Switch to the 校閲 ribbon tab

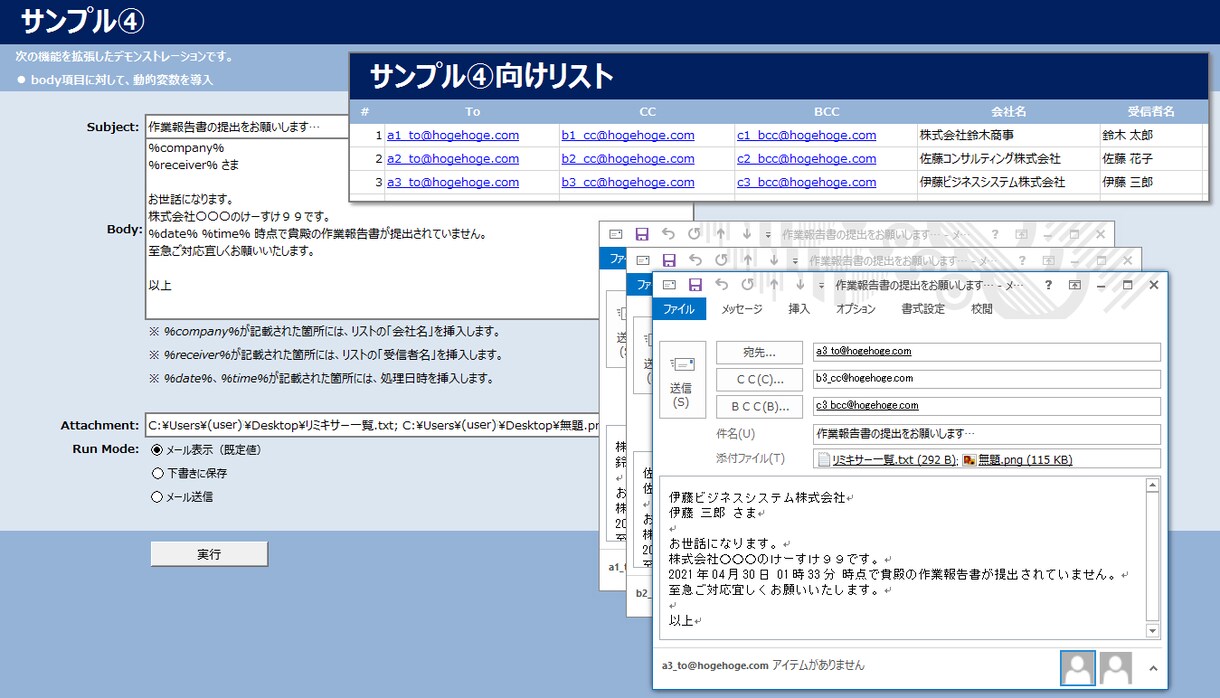(x=982, y=309)
